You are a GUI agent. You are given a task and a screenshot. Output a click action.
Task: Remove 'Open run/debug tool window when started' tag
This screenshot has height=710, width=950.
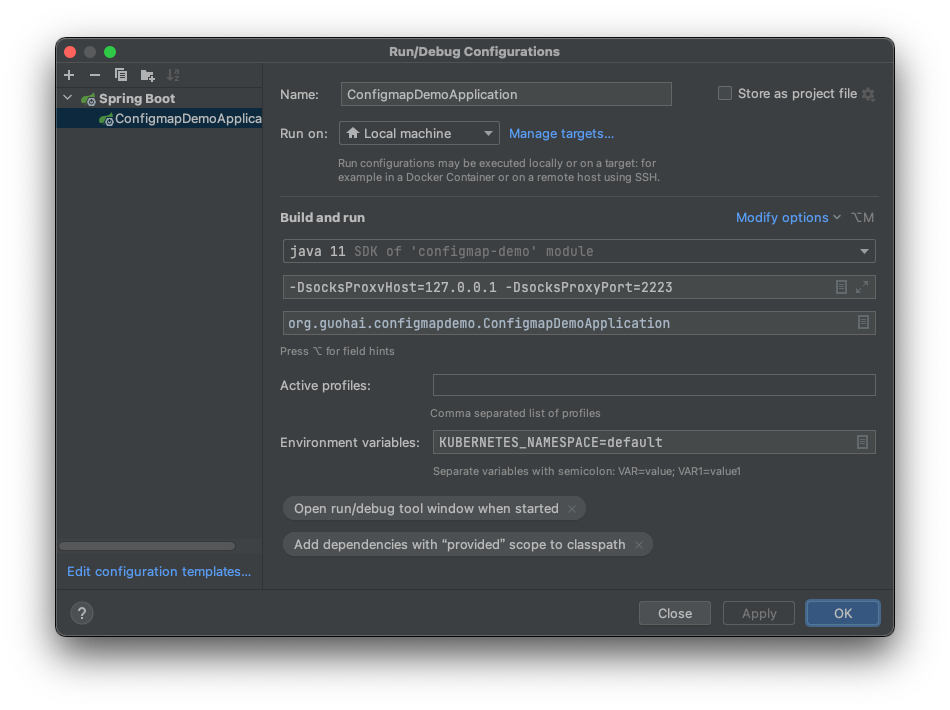(571, 509)
